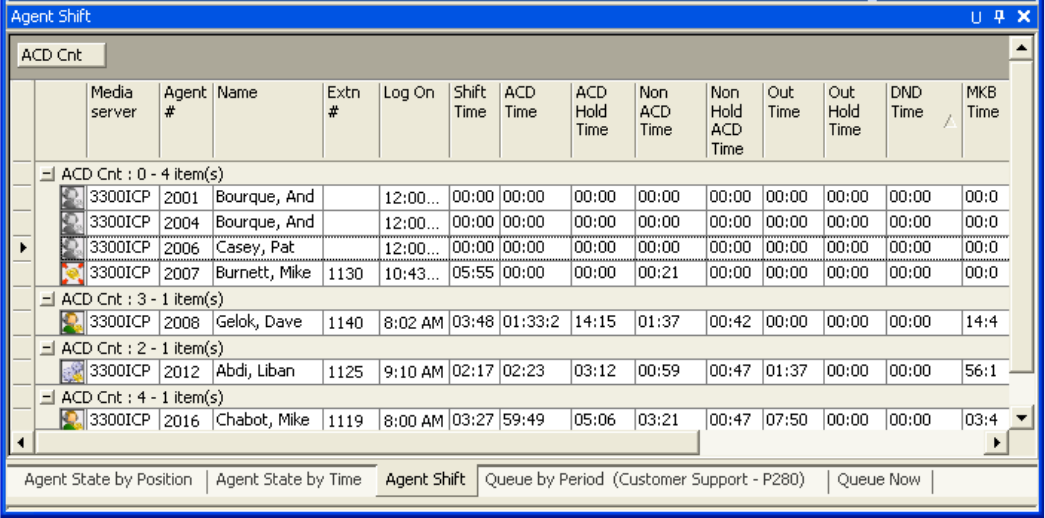The image size is (1045, 518).
Task: Click log on time 8:02 AM
Action: click(x=415, y=323)
